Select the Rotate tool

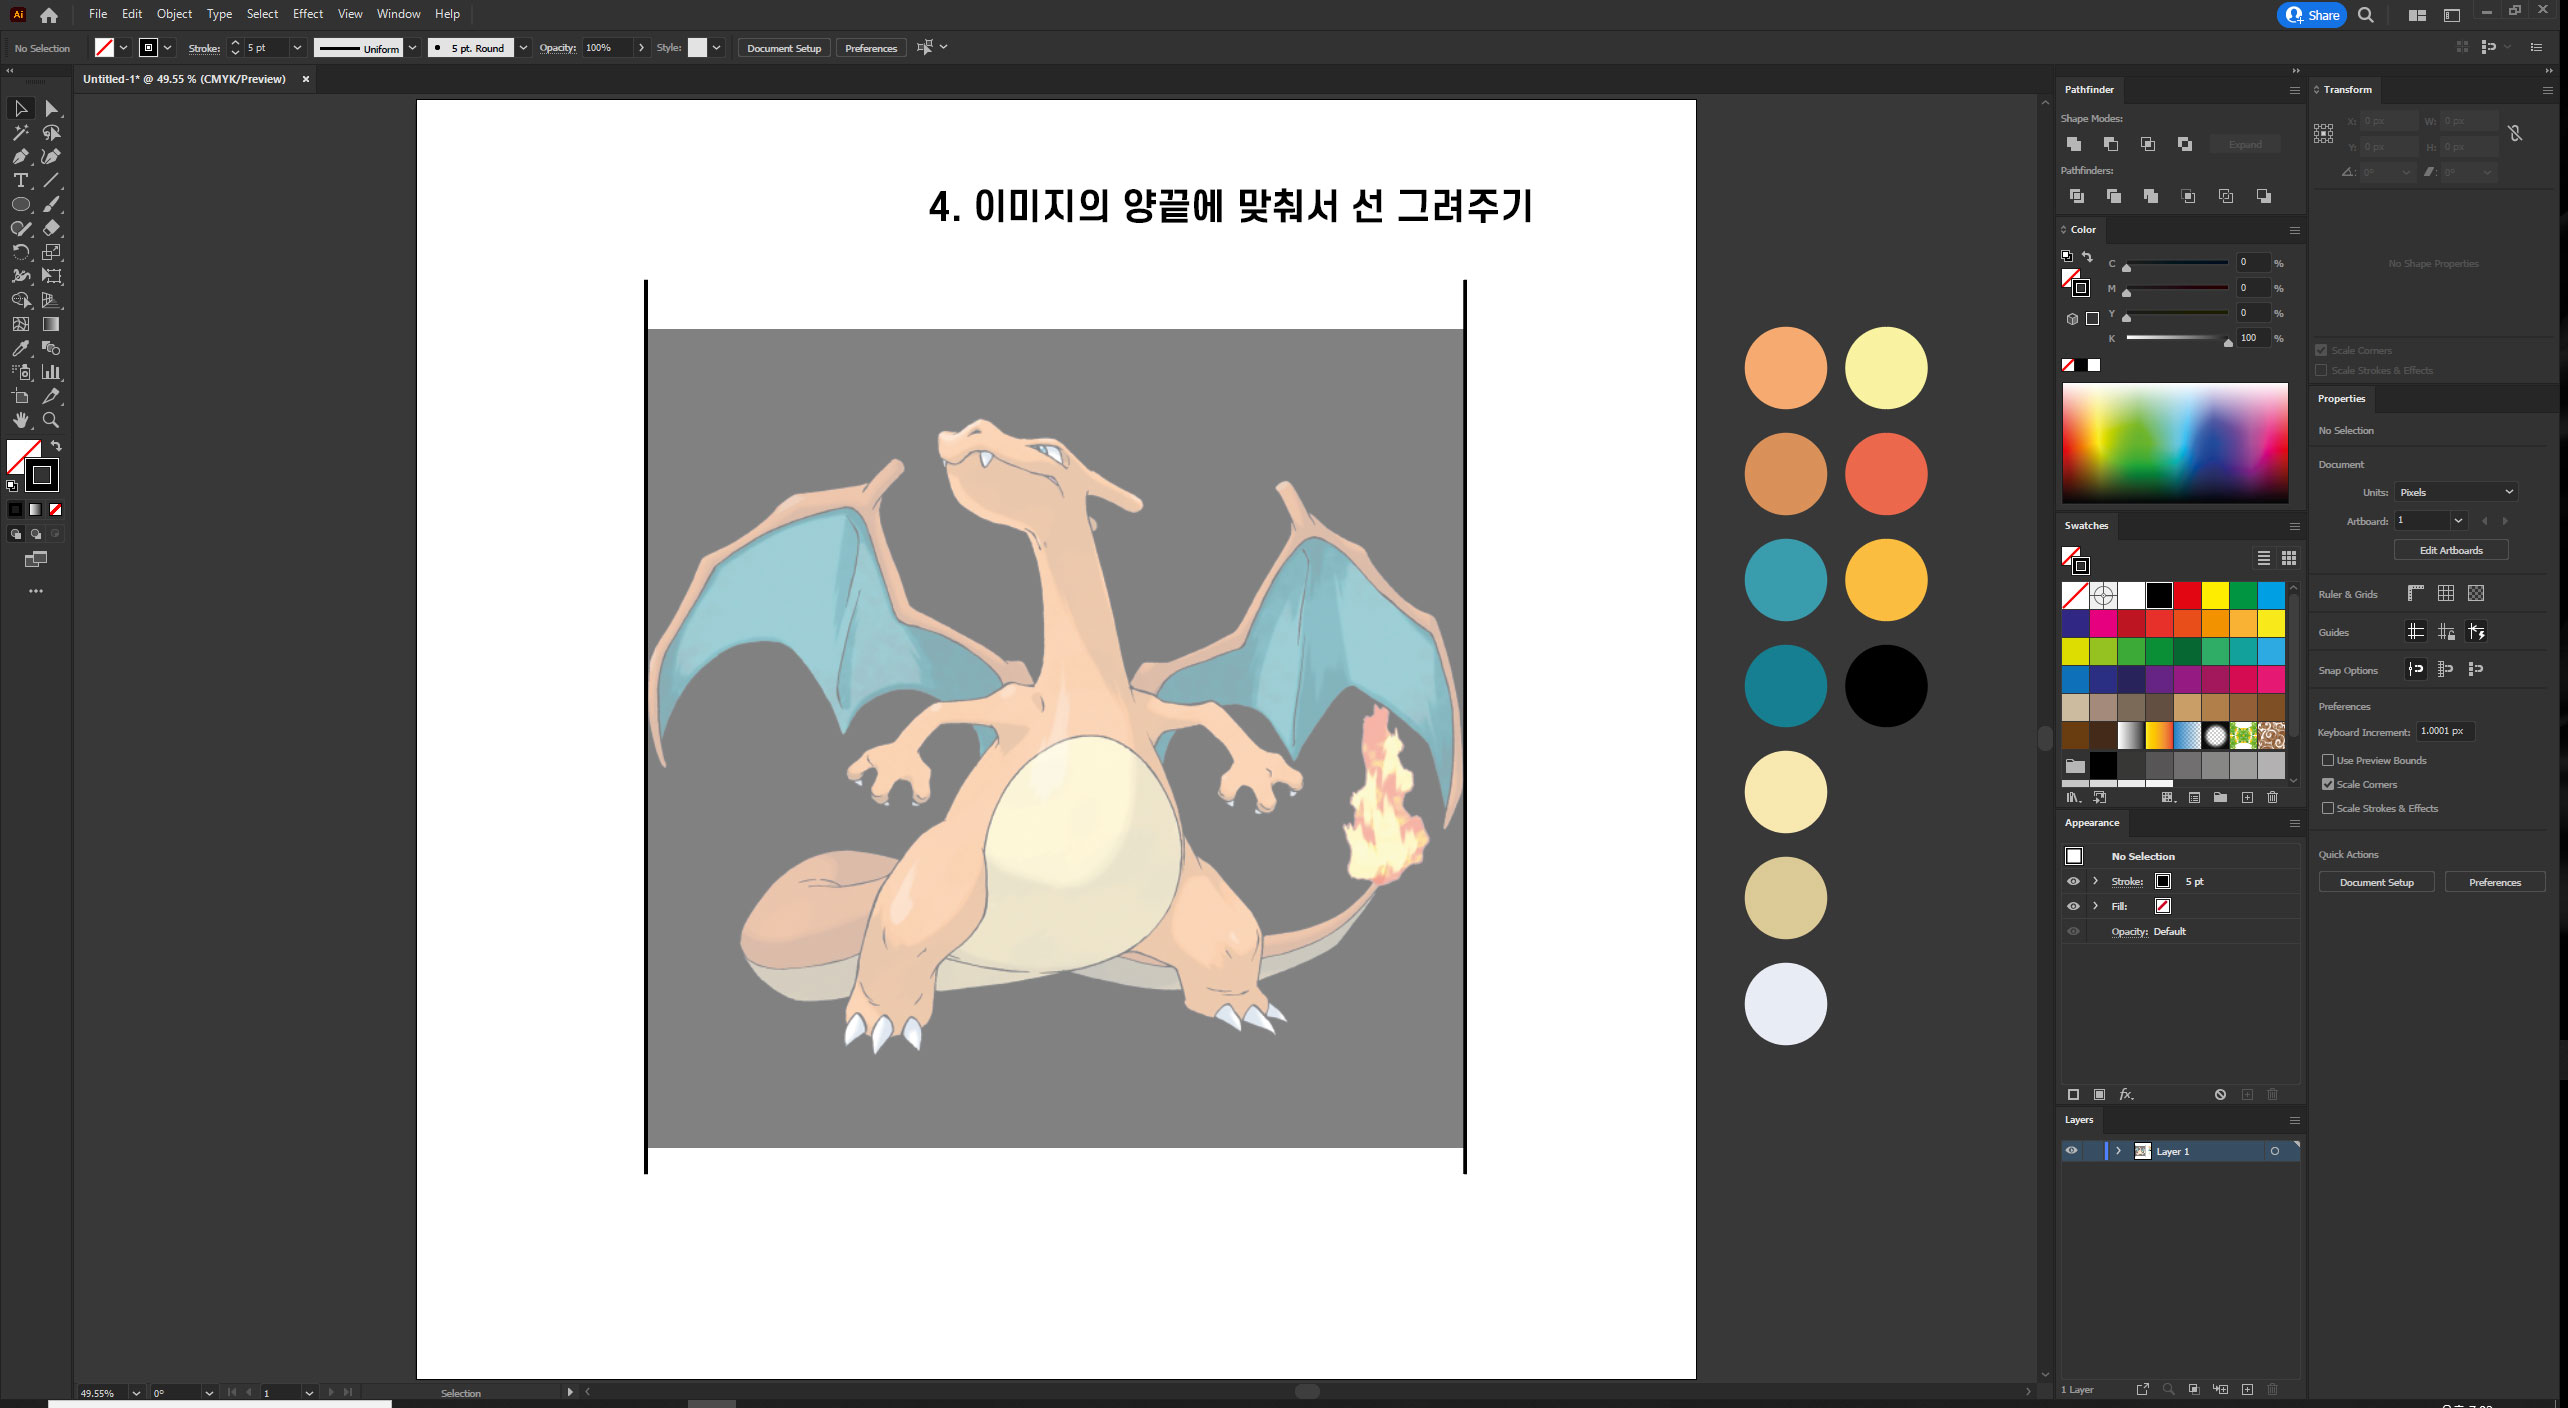click(20, 252)
